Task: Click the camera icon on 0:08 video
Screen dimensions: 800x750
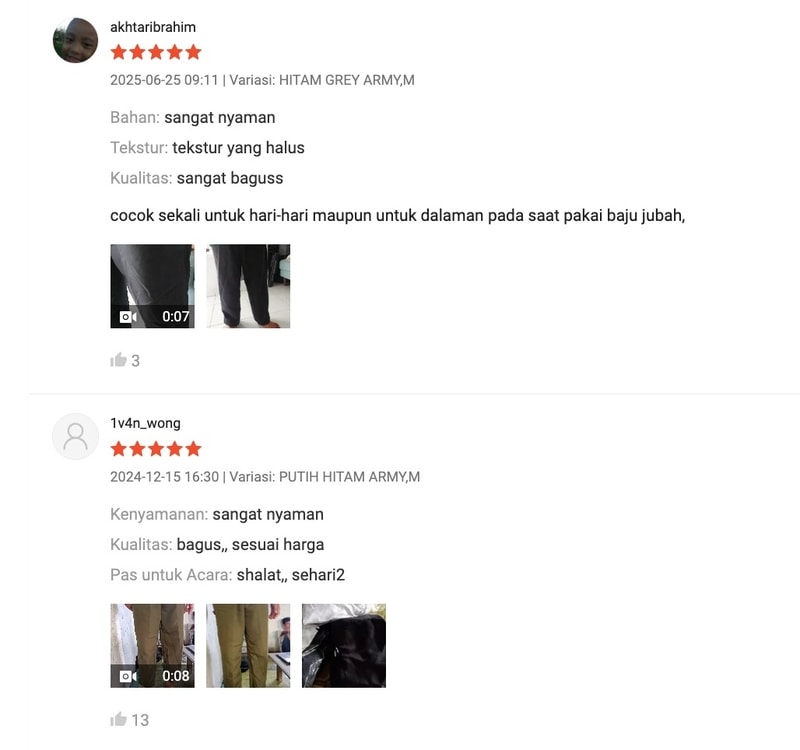Action: click(128, 676)
